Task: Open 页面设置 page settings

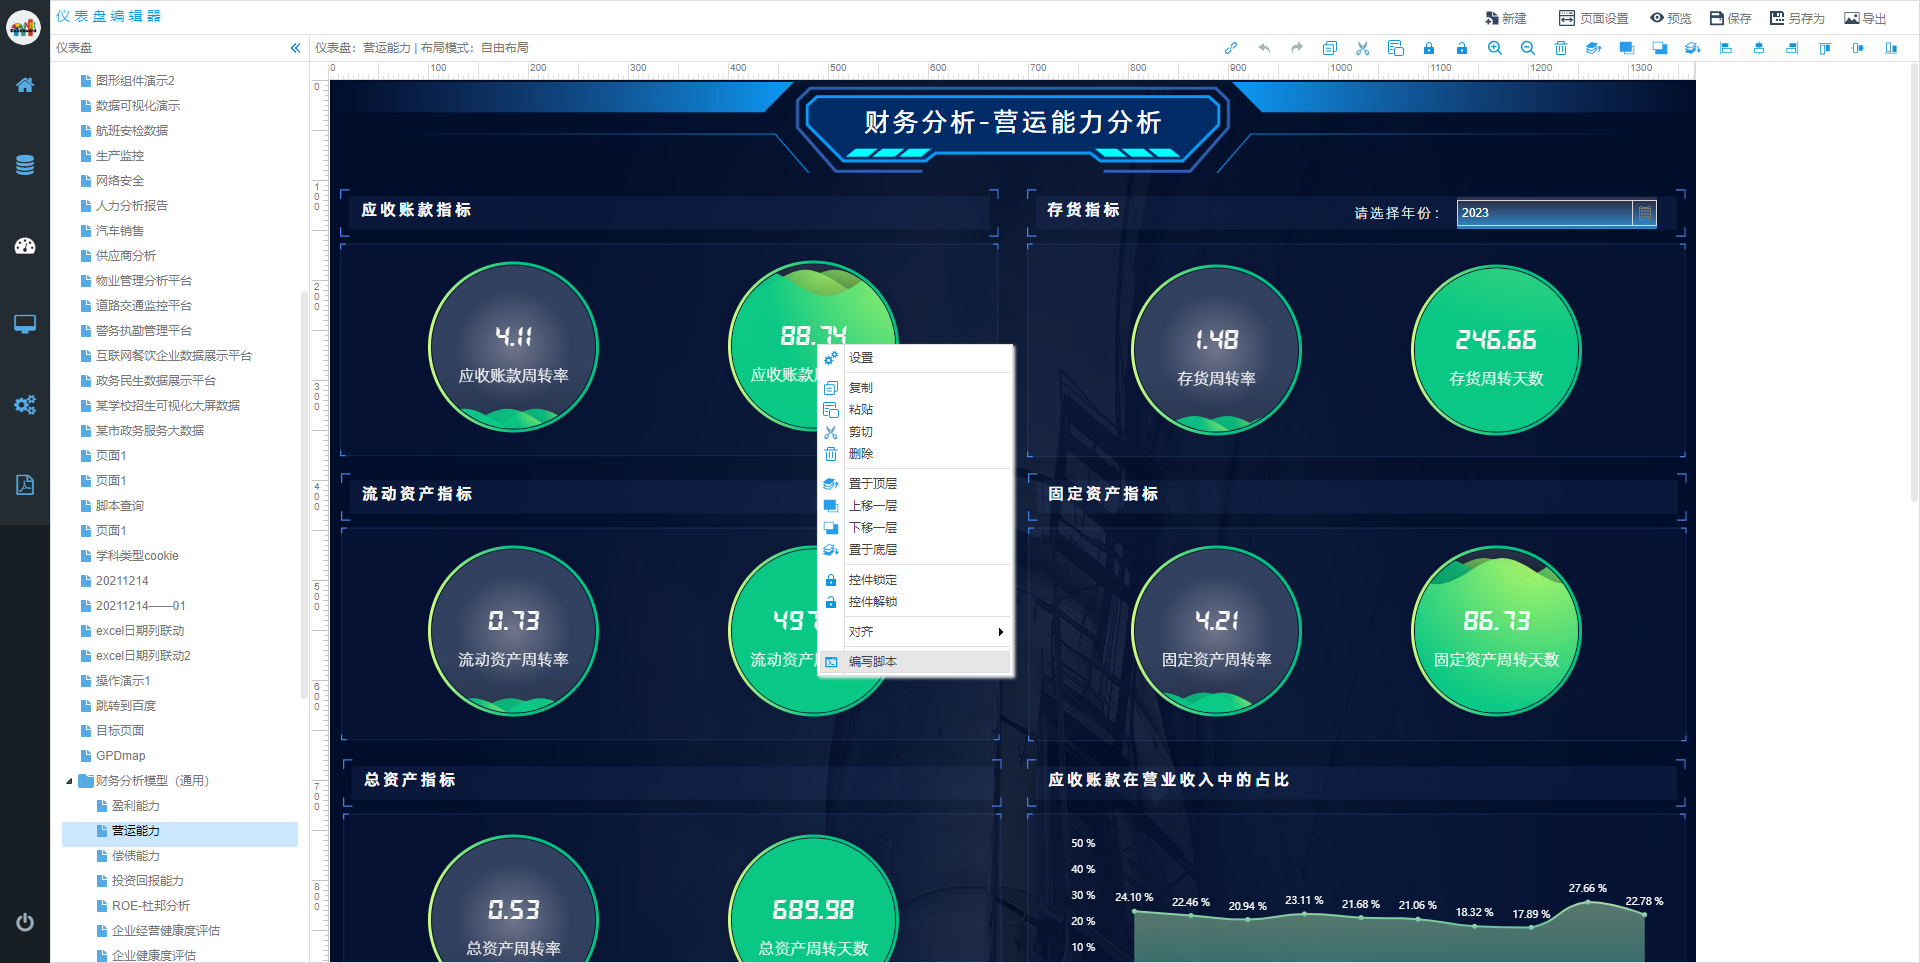Action: [x=1594, y=18]
